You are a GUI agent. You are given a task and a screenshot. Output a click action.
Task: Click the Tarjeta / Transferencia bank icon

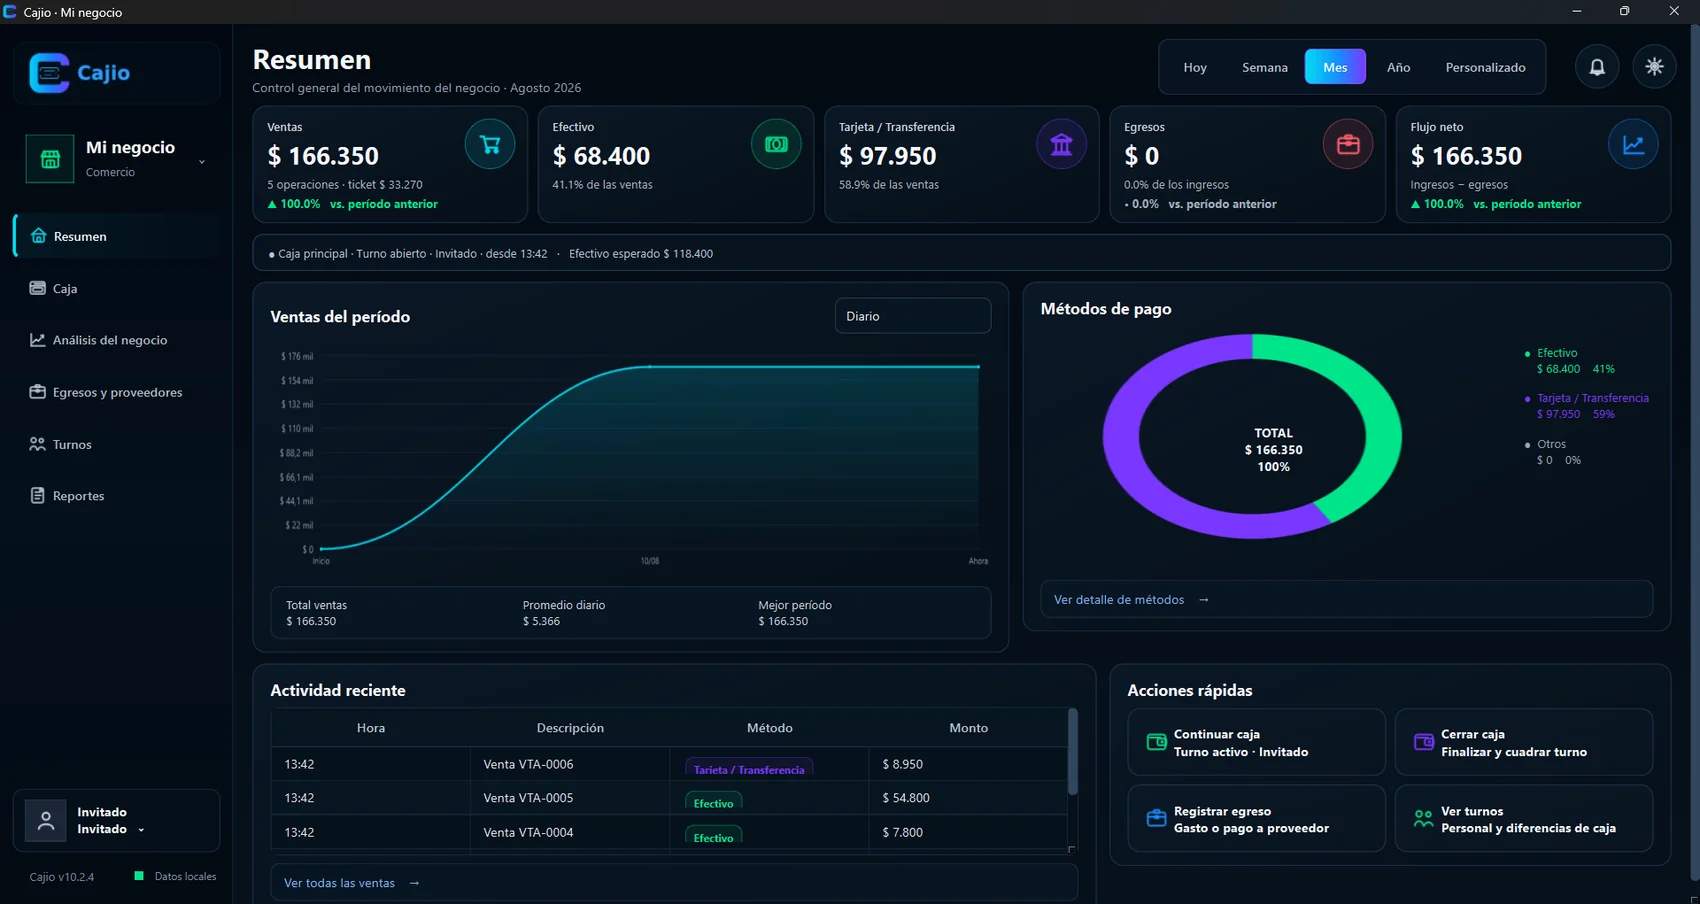1061,144
